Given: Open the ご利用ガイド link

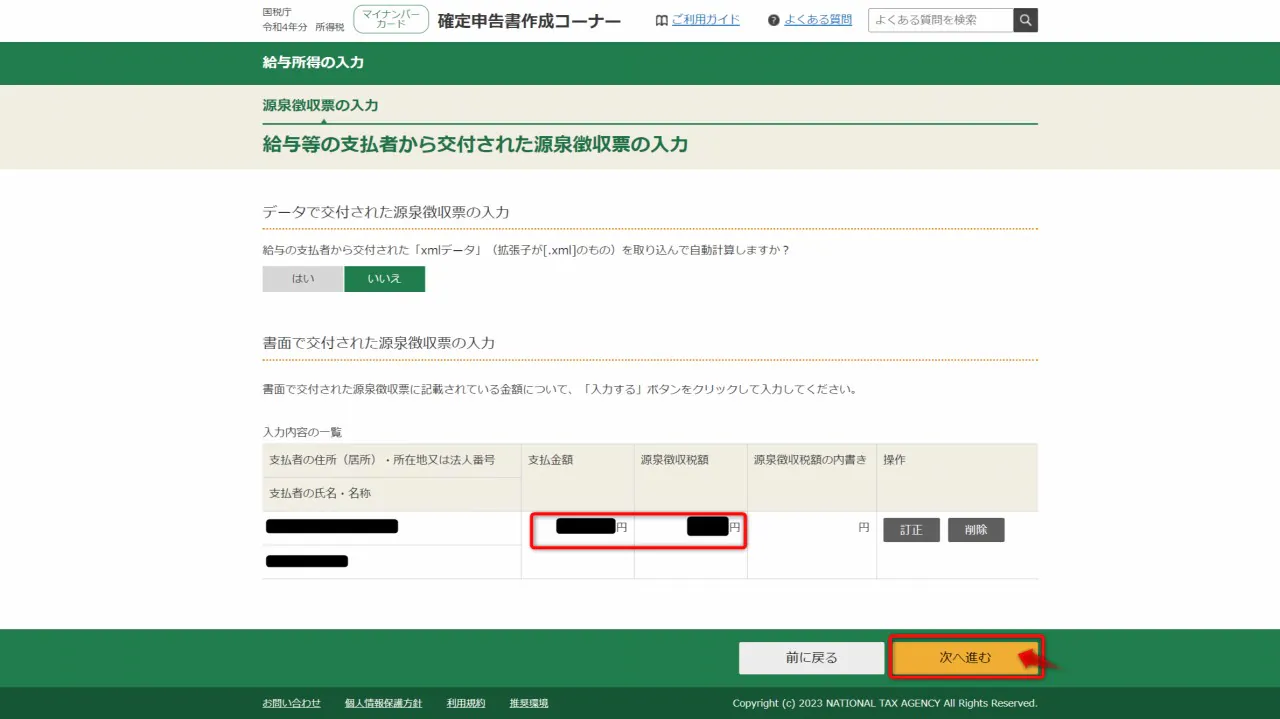Looking at the screenshot, I should pyautogui.click(x=705, y=20).
